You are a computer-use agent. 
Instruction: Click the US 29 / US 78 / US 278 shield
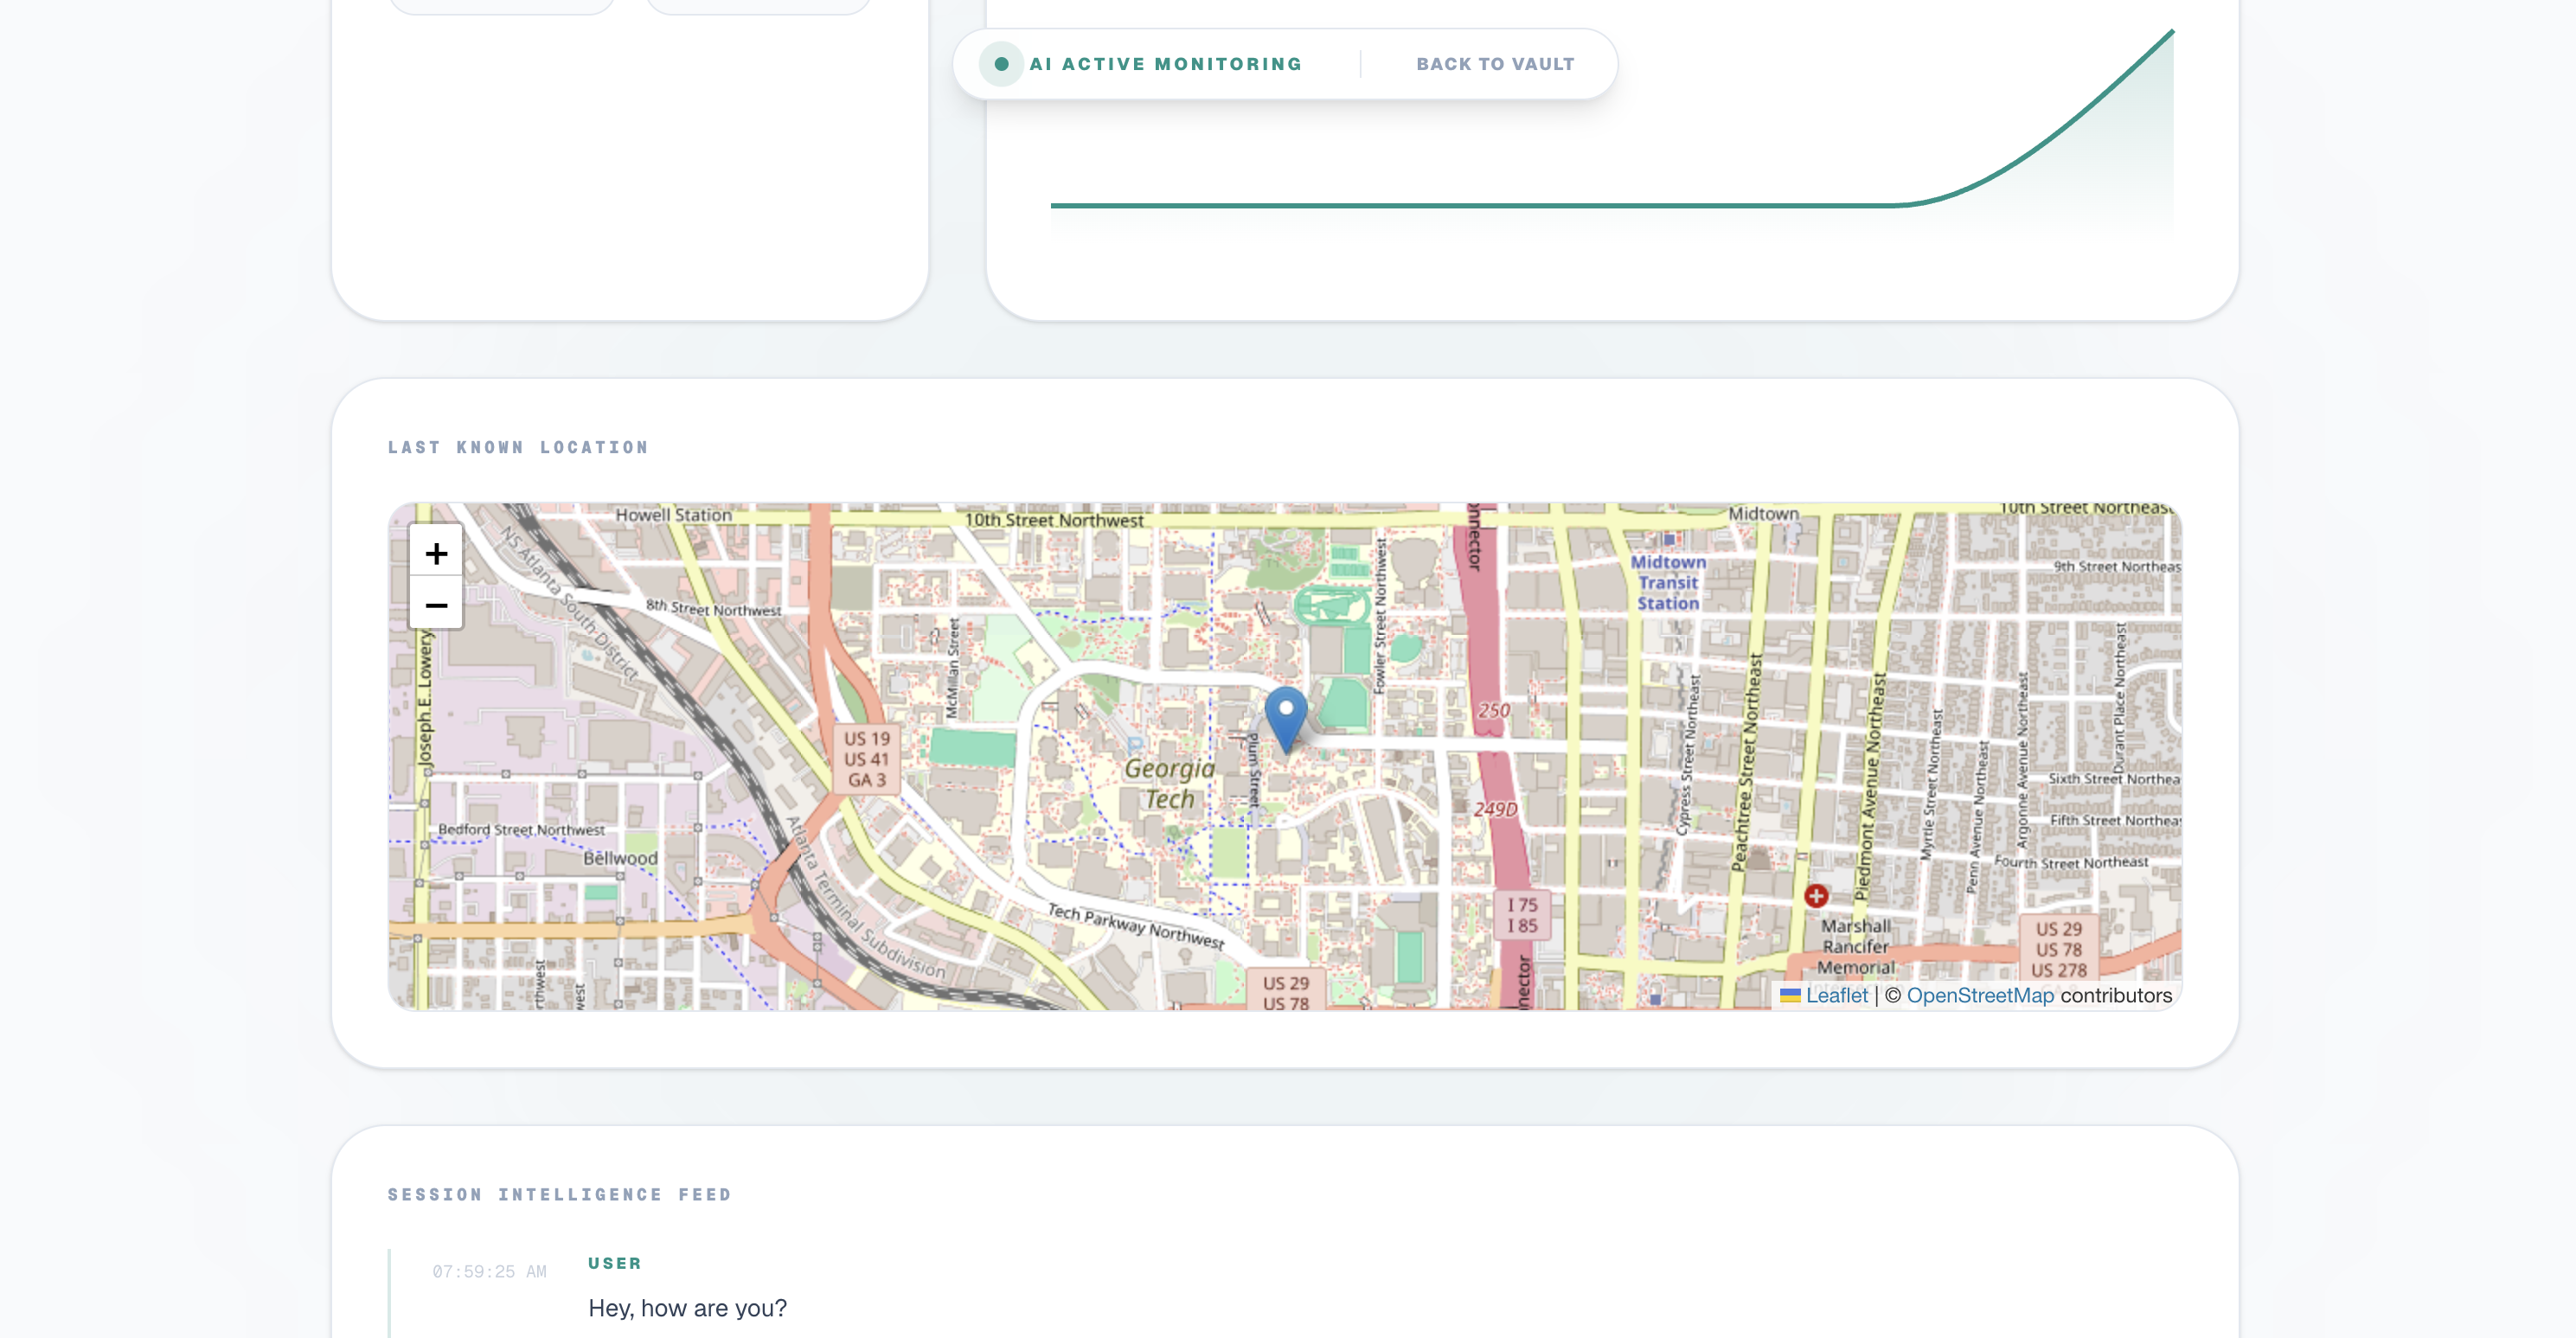2058,949
